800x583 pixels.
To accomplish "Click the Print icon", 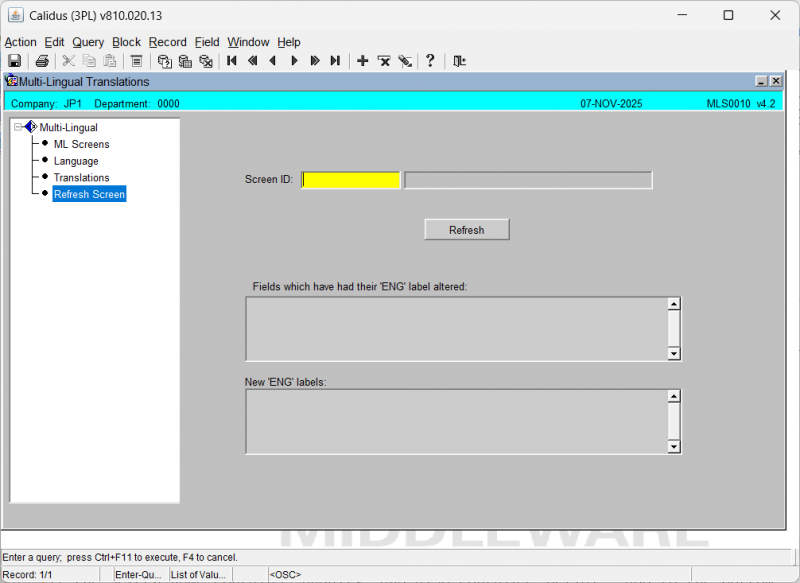I will tap(40, 61).
